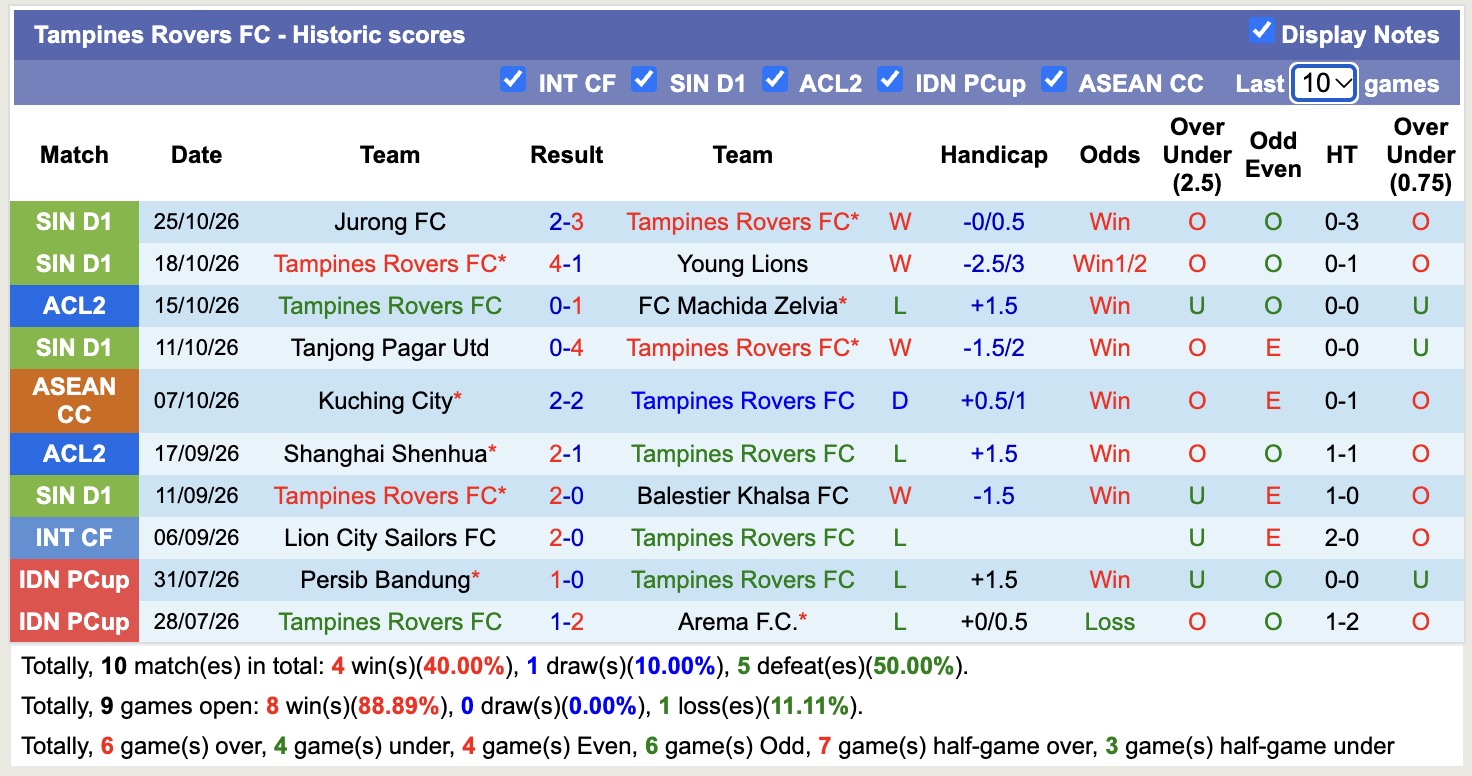
Task: Open the Last games count dropdown
Action: point(1323,83)
